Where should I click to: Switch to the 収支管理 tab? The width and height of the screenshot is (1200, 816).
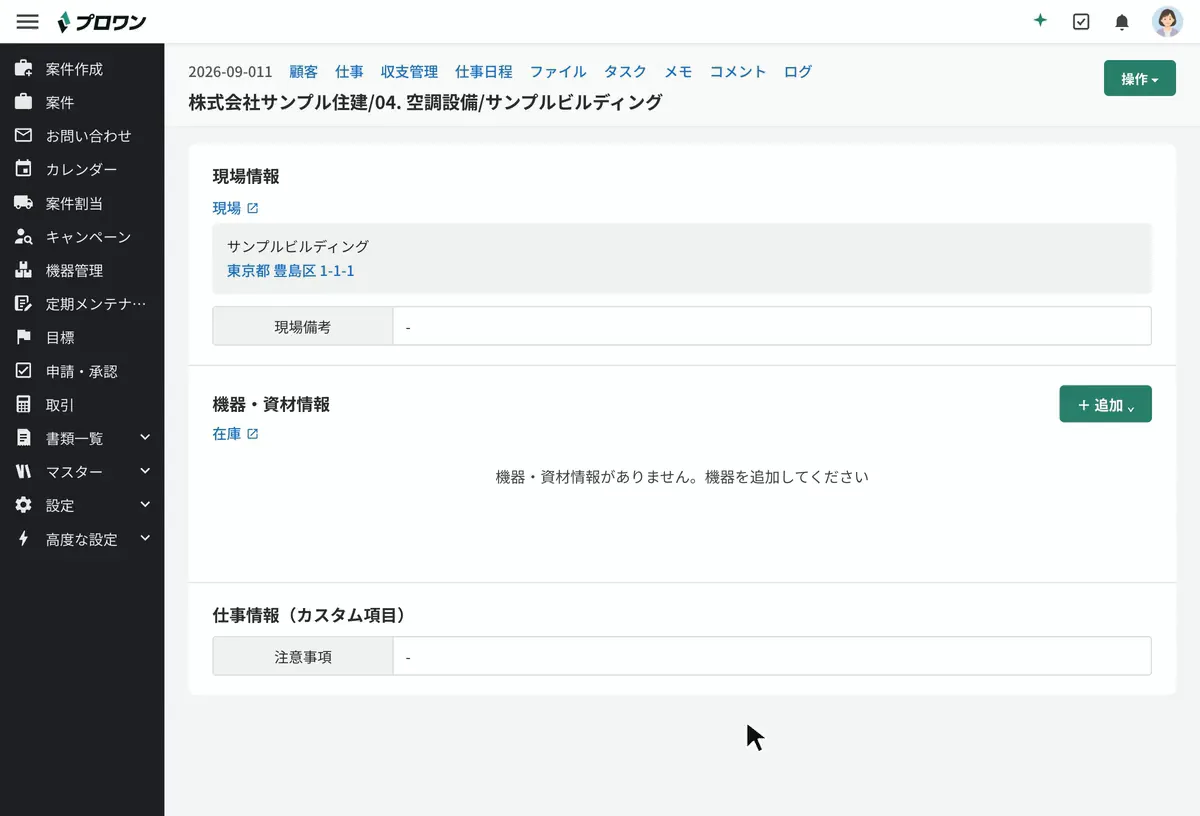(x=409, y=72)
